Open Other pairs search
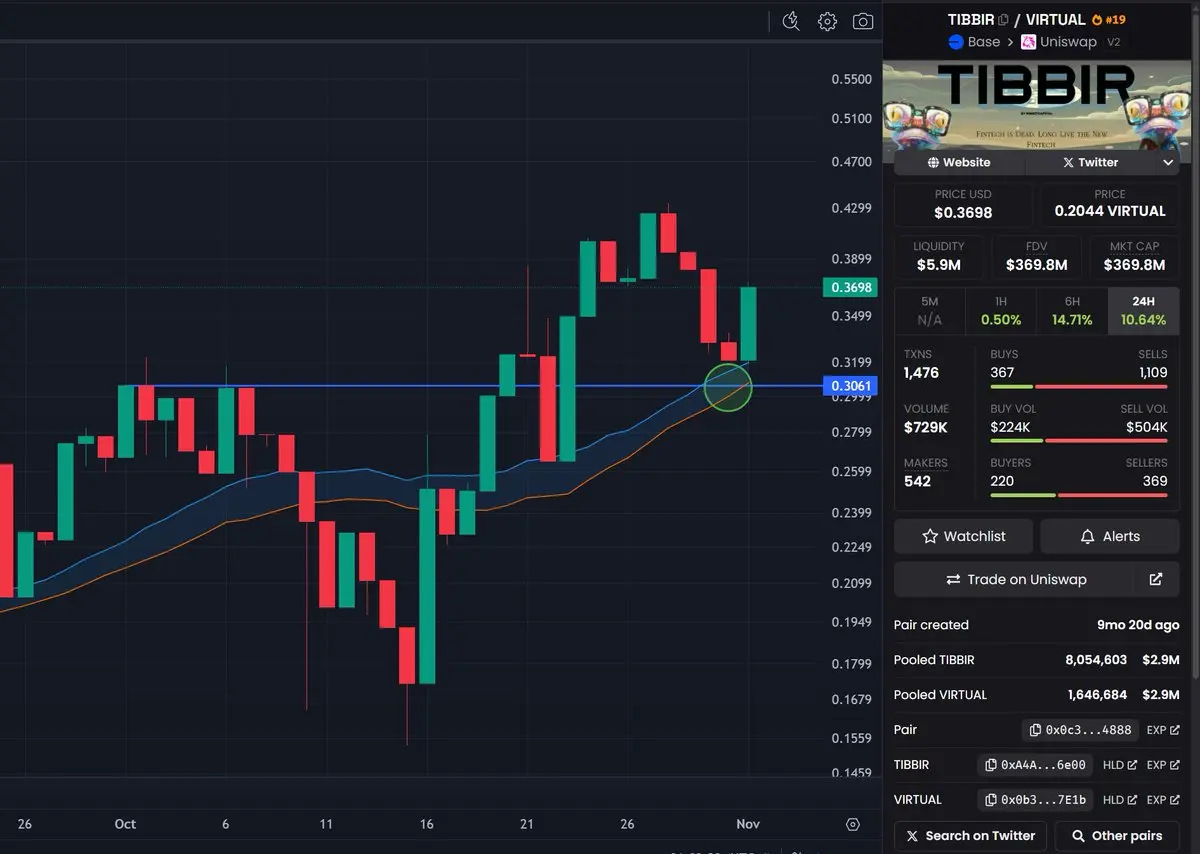The height and width of the screenshot is (854, 1200). click(1117, 836)
